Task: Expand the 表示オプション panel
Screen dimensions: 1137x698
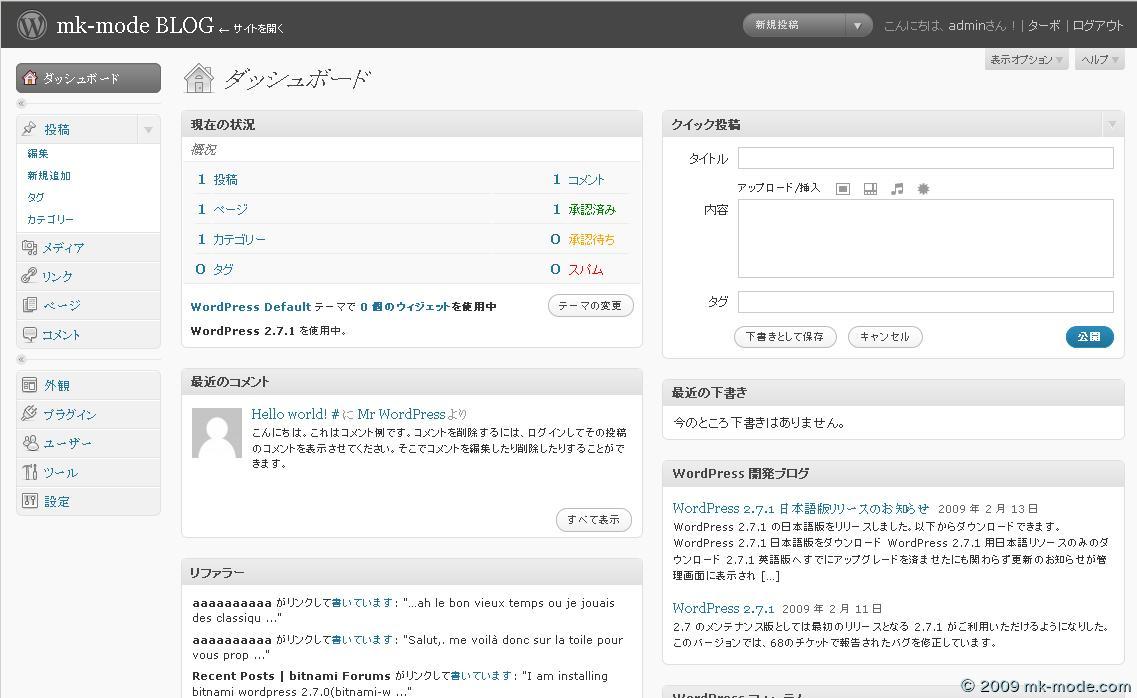Action: point(1026,60)
